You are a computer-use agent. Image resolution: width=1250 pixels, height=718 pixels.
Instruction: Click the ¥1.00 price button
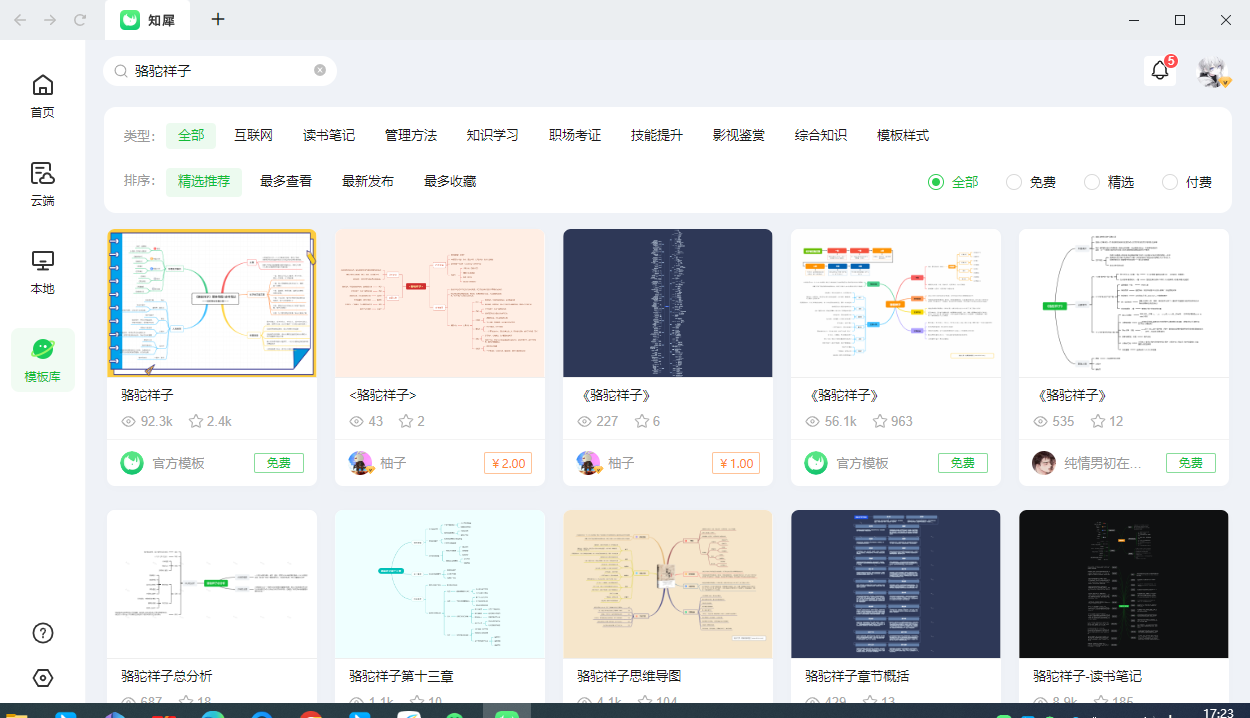[736, 463]
